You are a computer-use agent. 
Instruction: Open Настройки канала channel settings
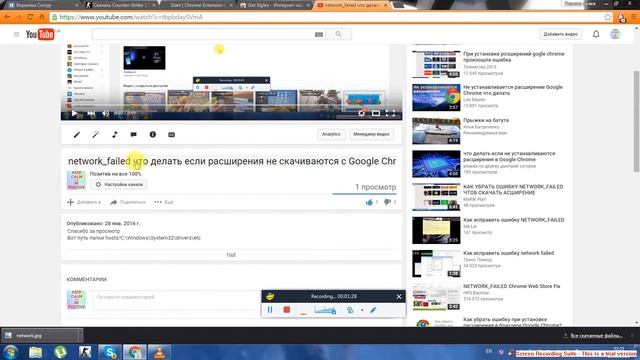(x=119, y=184)
